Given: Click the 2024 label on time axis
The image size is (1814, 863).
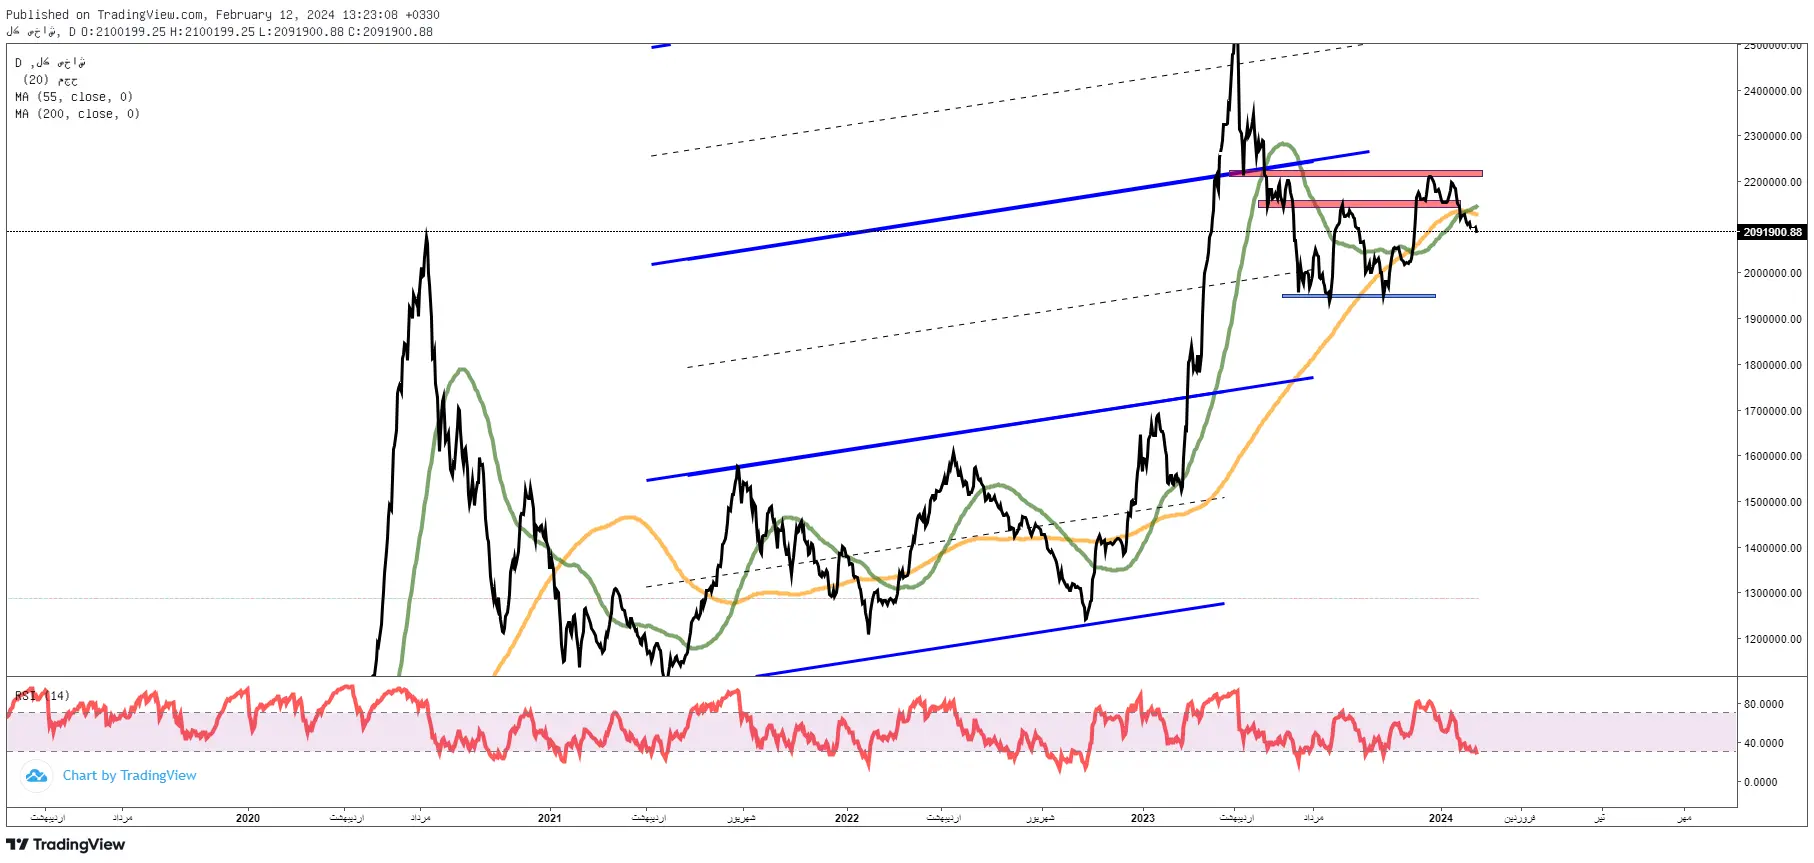Looking at the screenshot, I should click(1441, 819).
